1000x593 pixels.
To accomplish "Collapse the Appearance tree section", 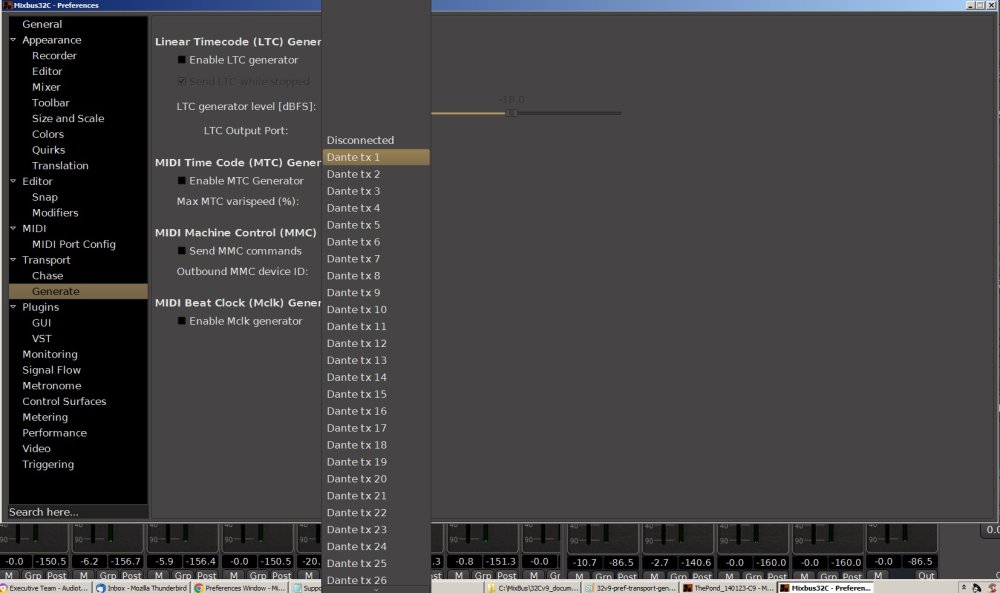I will [13, 40].
